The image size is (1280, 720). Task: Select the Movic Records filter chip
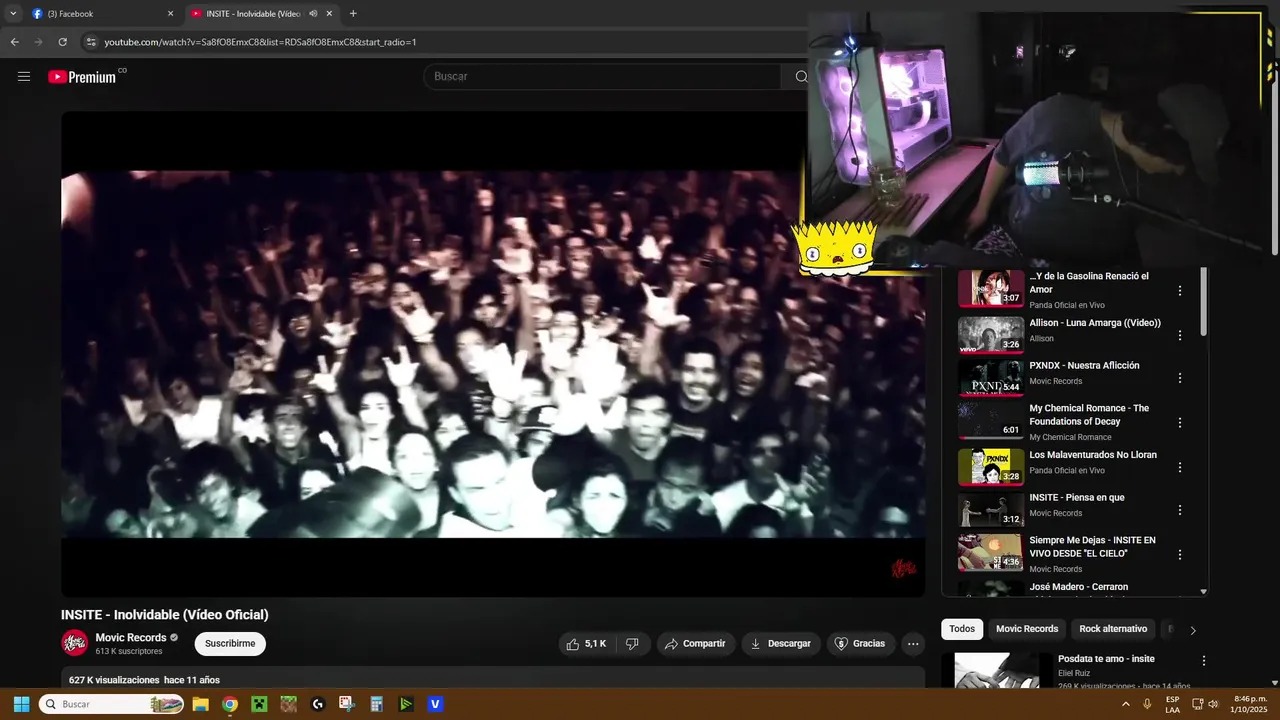[x=1027, y=629]
